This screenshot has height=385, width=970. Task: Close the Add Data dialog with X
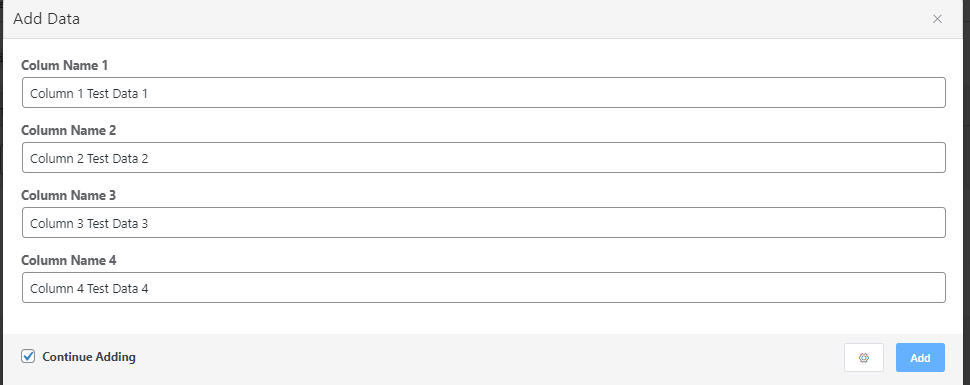(937, 19)
